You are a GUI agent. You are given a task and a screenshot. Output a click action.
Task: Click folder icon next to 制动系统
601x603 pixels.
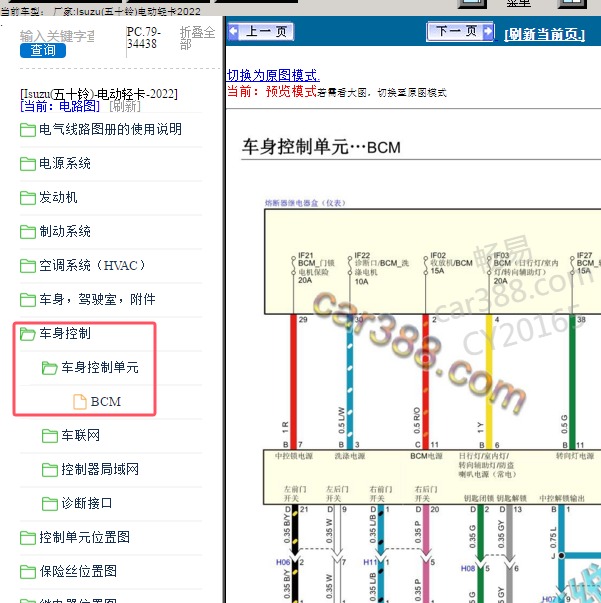click(x=28, y=232)
